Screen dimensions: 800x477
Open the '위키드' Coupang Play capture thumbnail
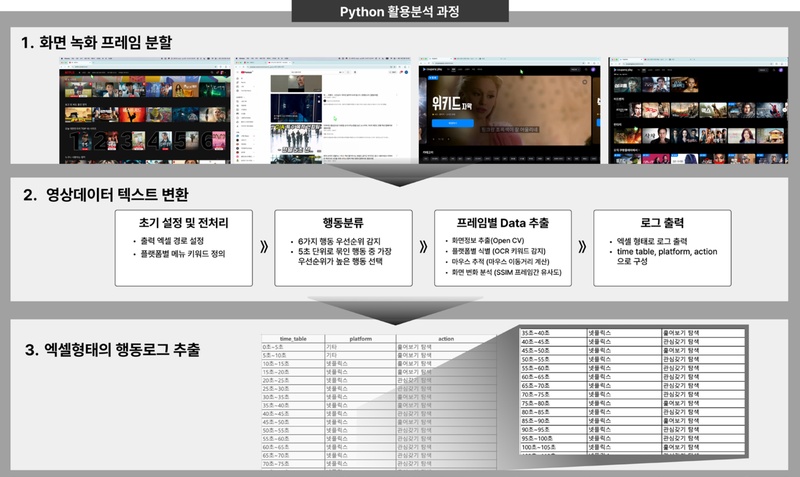(509, 111)
